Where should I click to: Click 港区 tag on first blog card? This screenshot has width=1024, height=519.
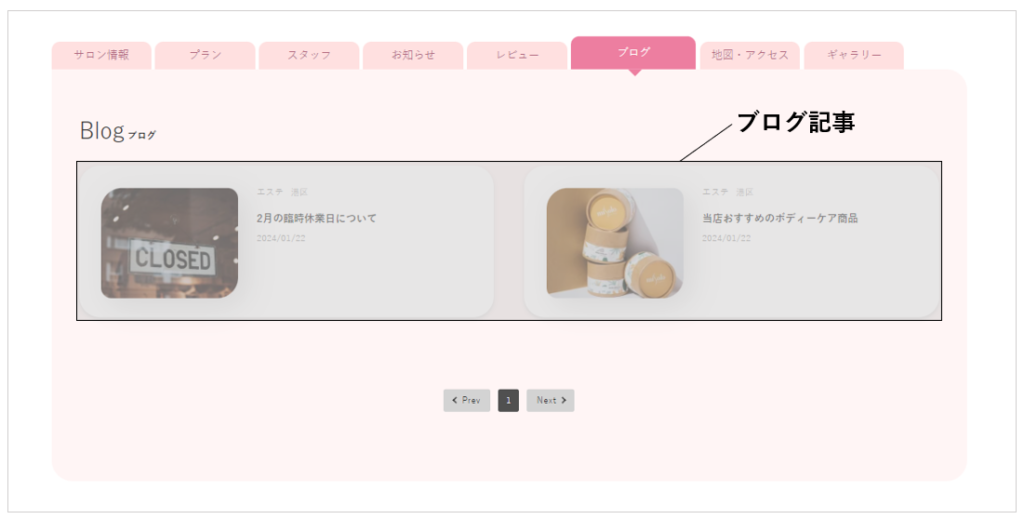click(x=299, y=192)
